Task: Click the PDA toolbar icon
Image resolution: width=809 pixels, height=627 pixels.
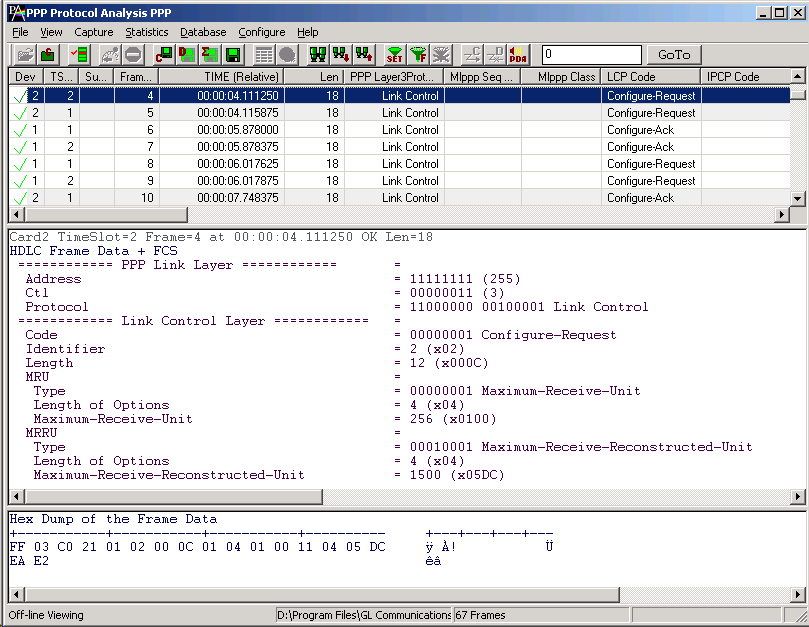Action: (x=518, y=54)
